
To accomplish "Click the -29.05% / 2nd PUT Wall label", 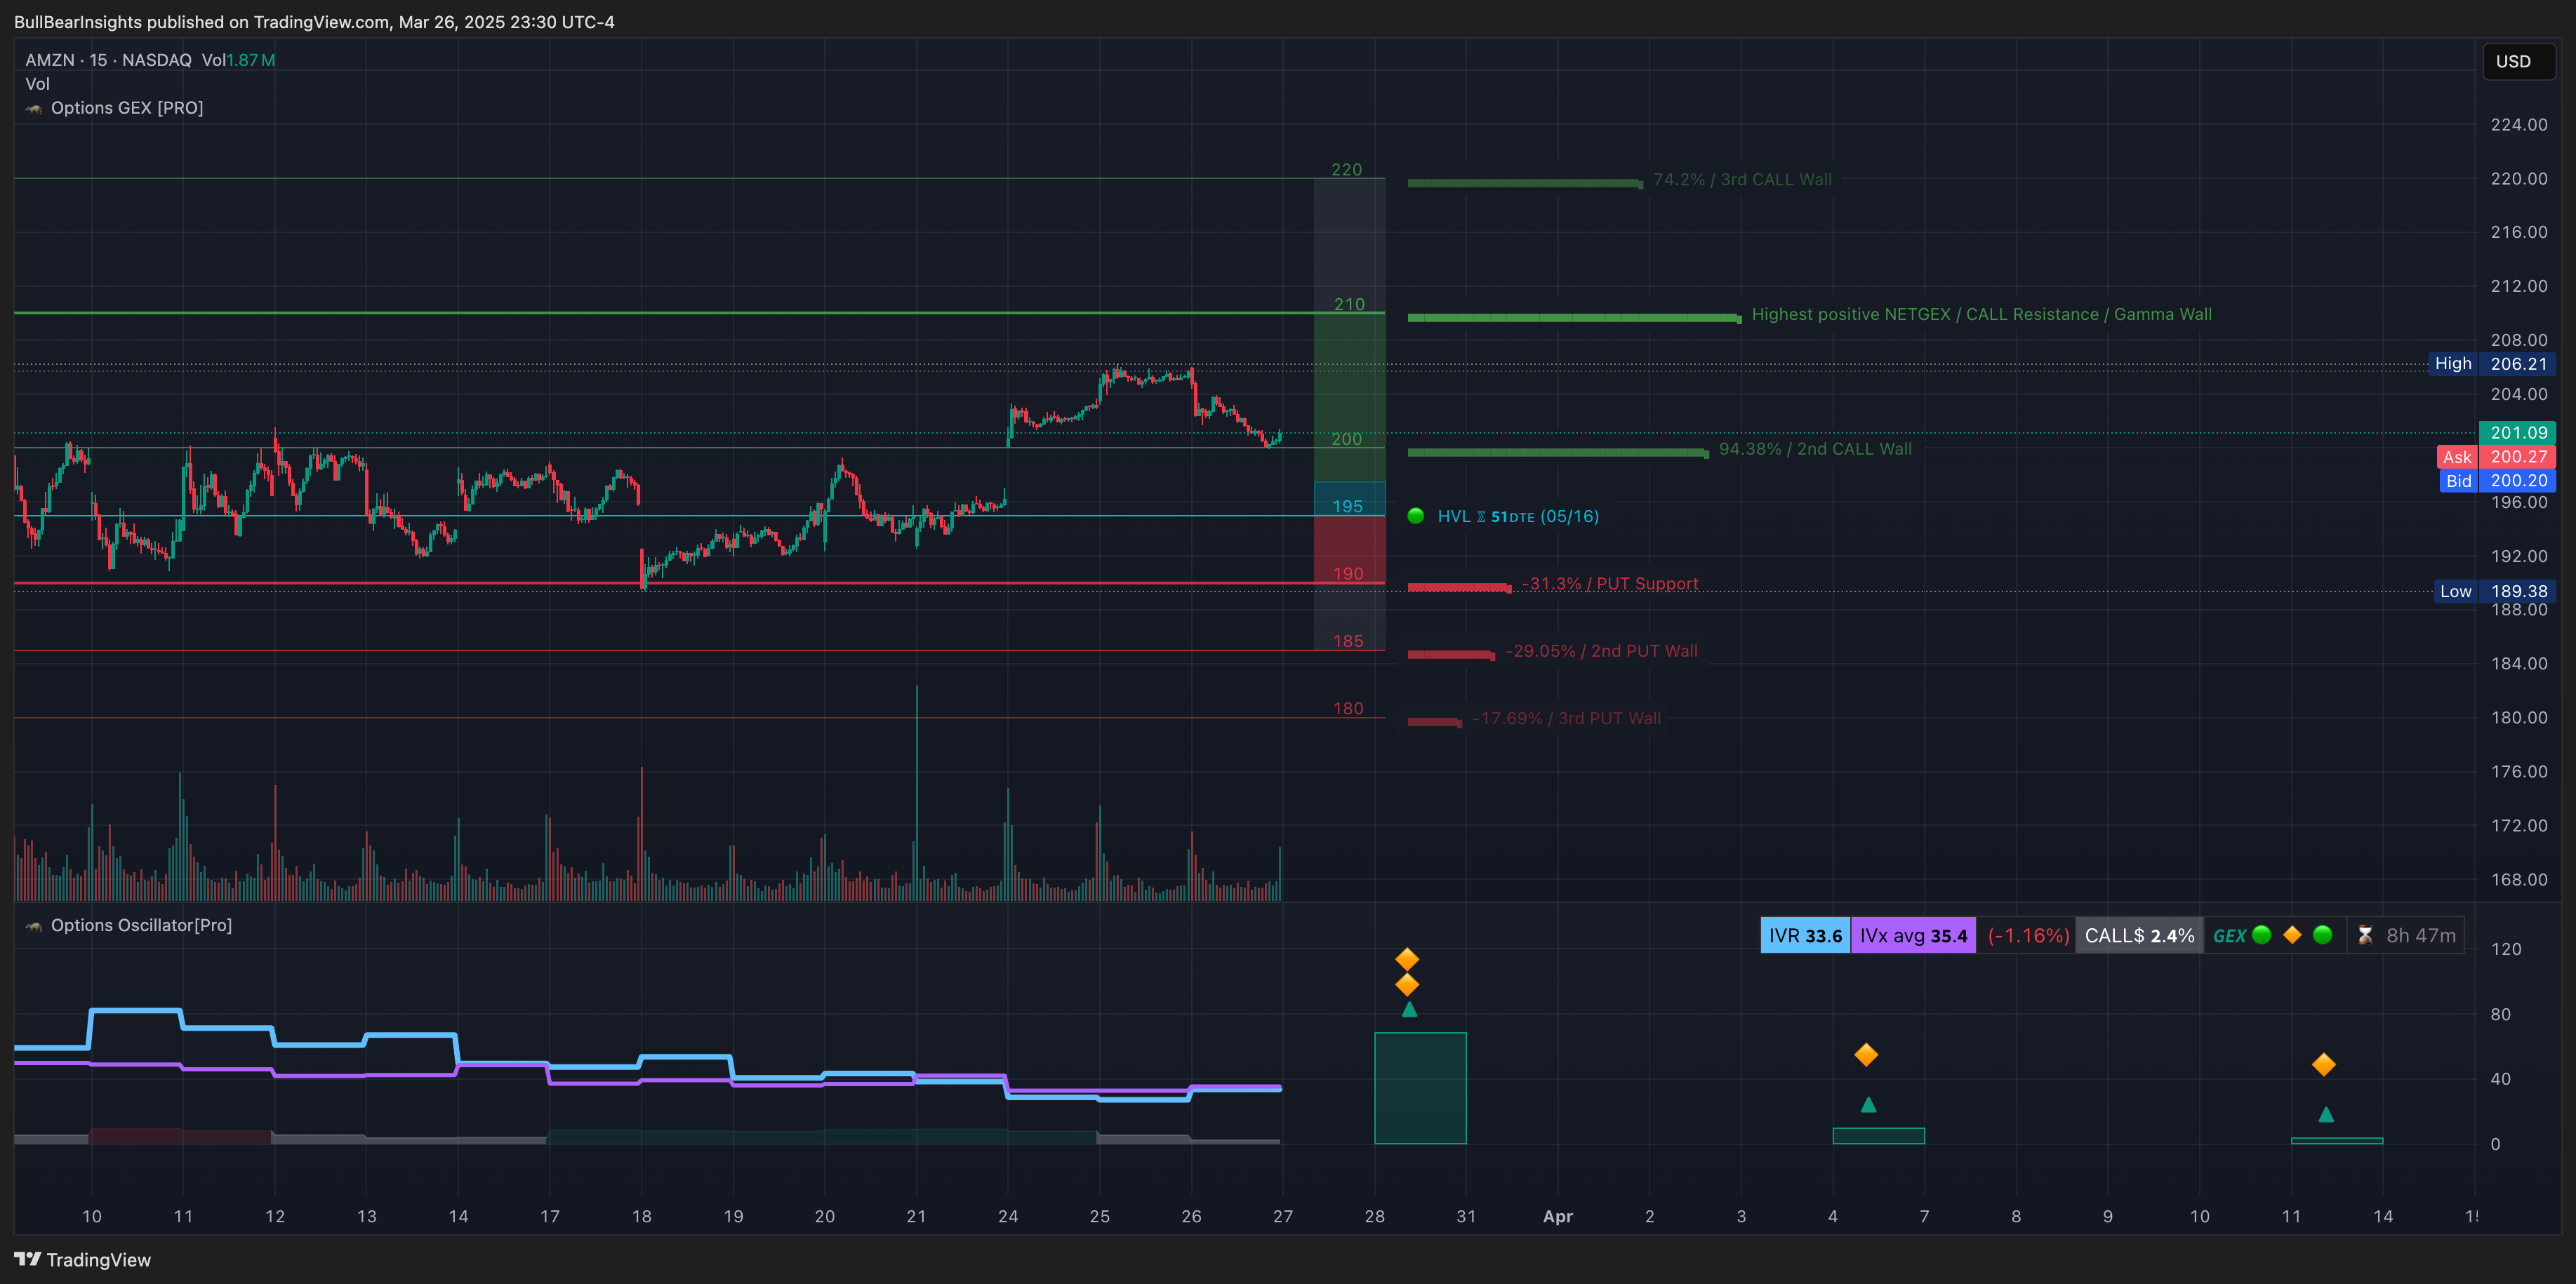I will [1601, 651].
